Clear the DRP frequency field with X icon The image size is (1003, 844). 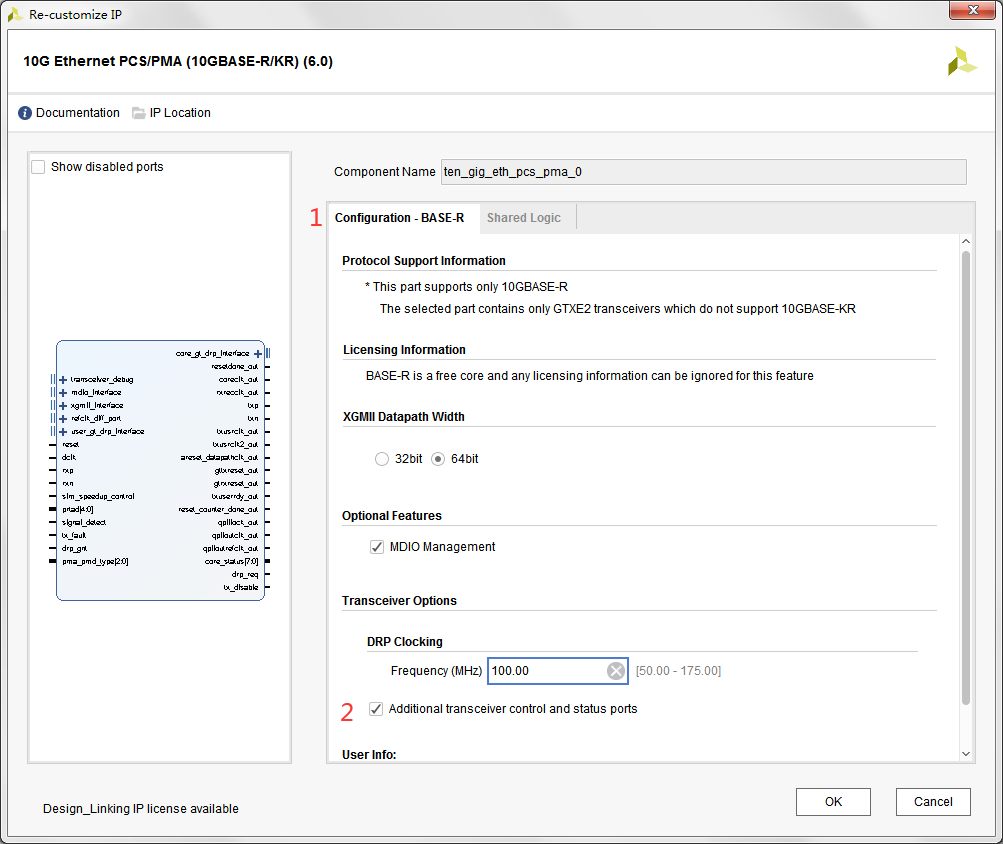coord(616,671)
